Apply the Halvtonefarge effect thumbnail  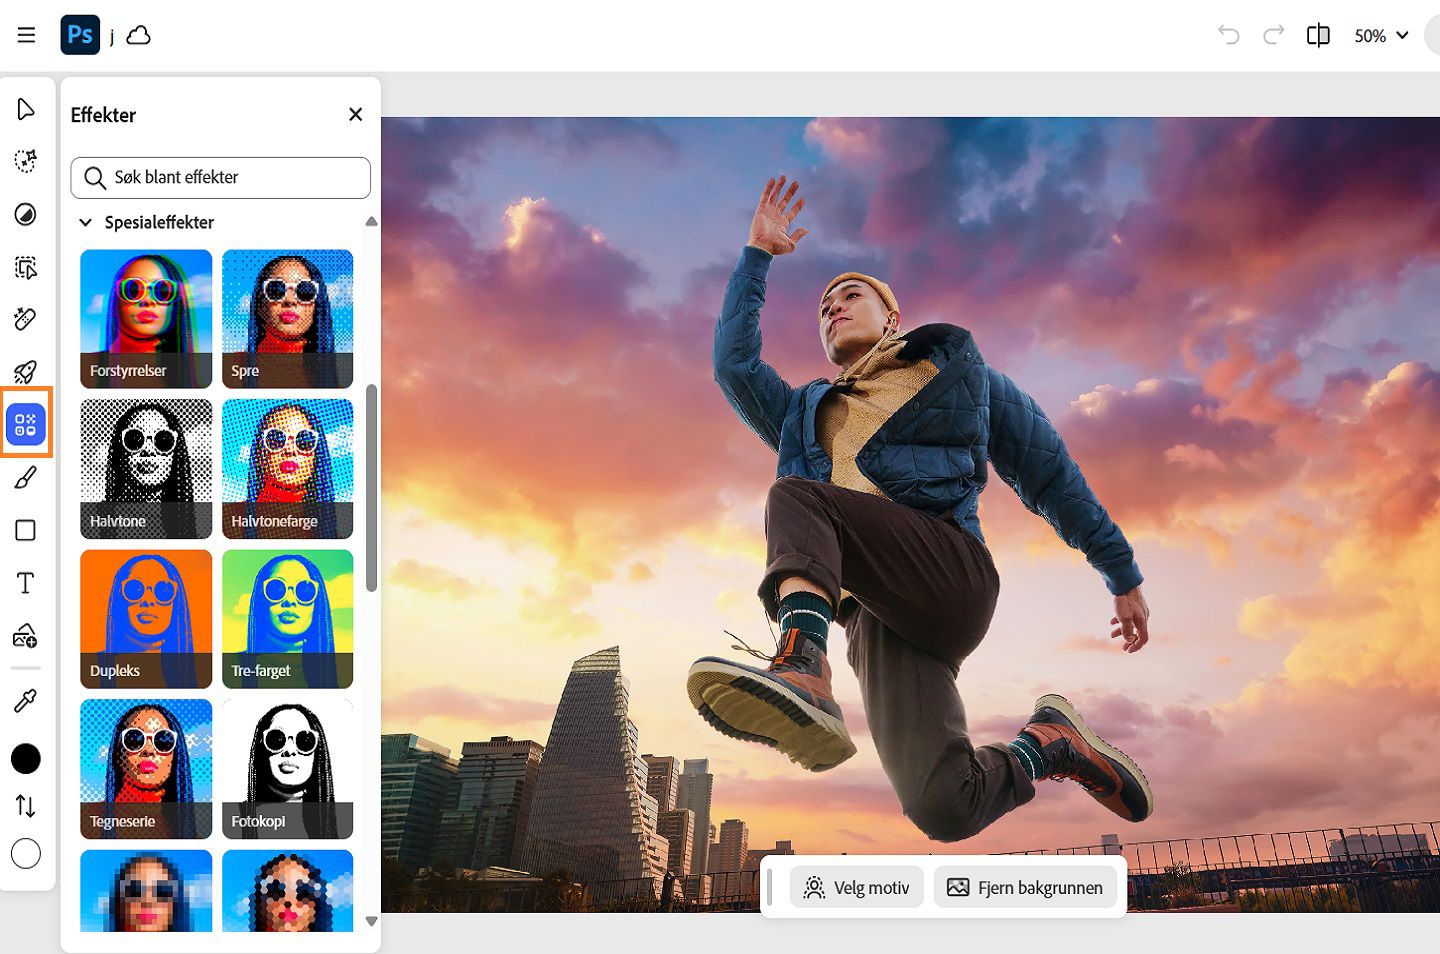(288, 469)
